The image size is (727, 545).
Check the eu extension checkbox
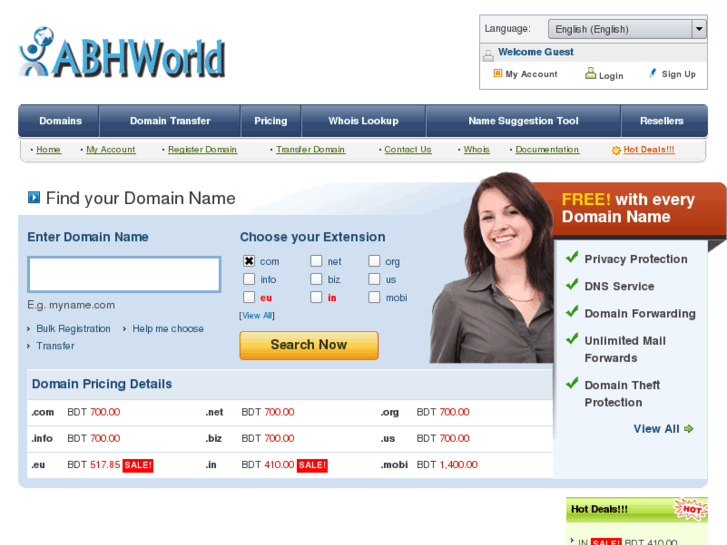coord(249,297)
